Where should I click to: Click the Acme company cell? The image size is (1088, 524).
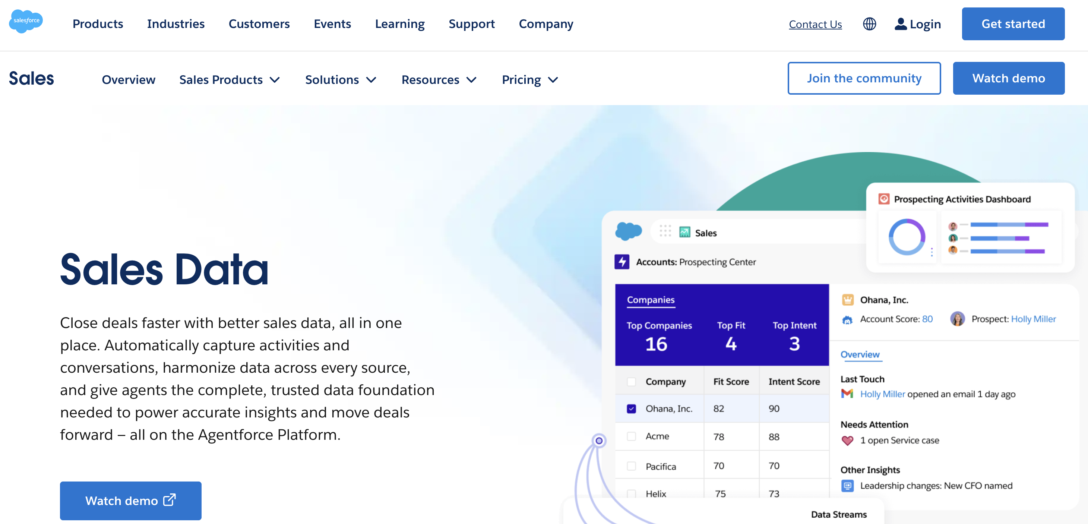click(x=657, y=437)
